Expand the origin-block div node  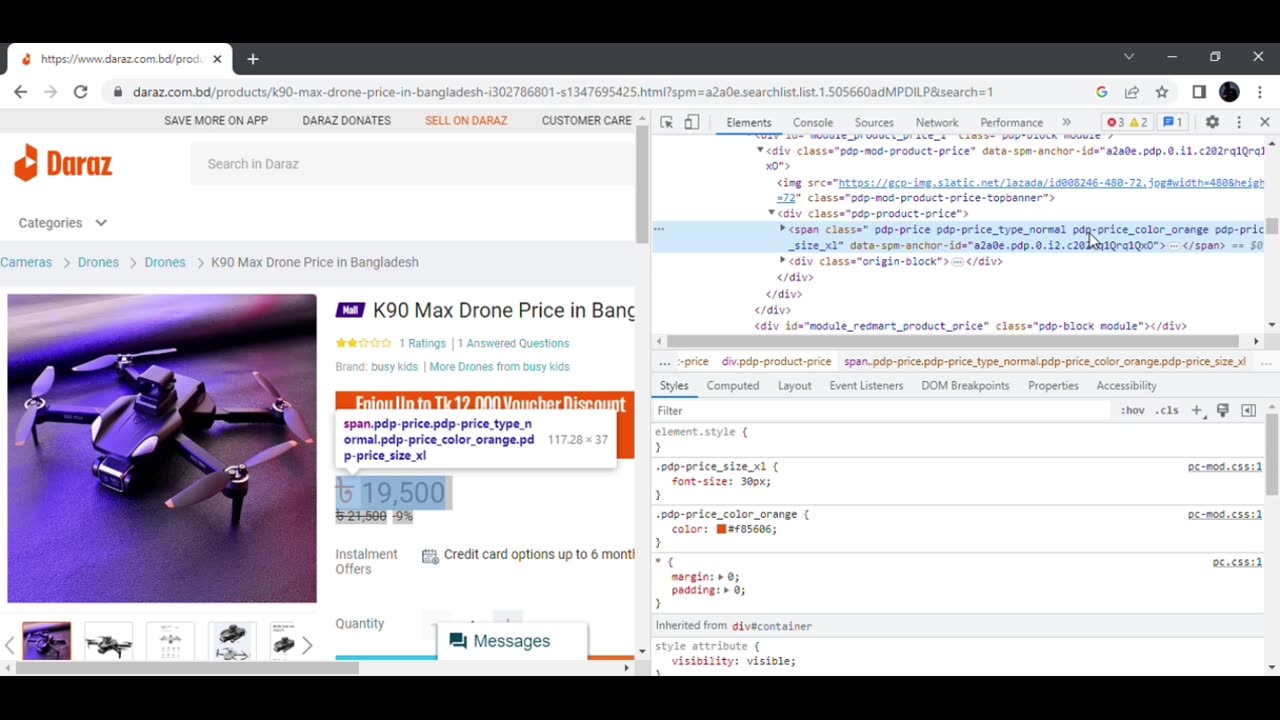pyautogui.click(x=783, y=261)
